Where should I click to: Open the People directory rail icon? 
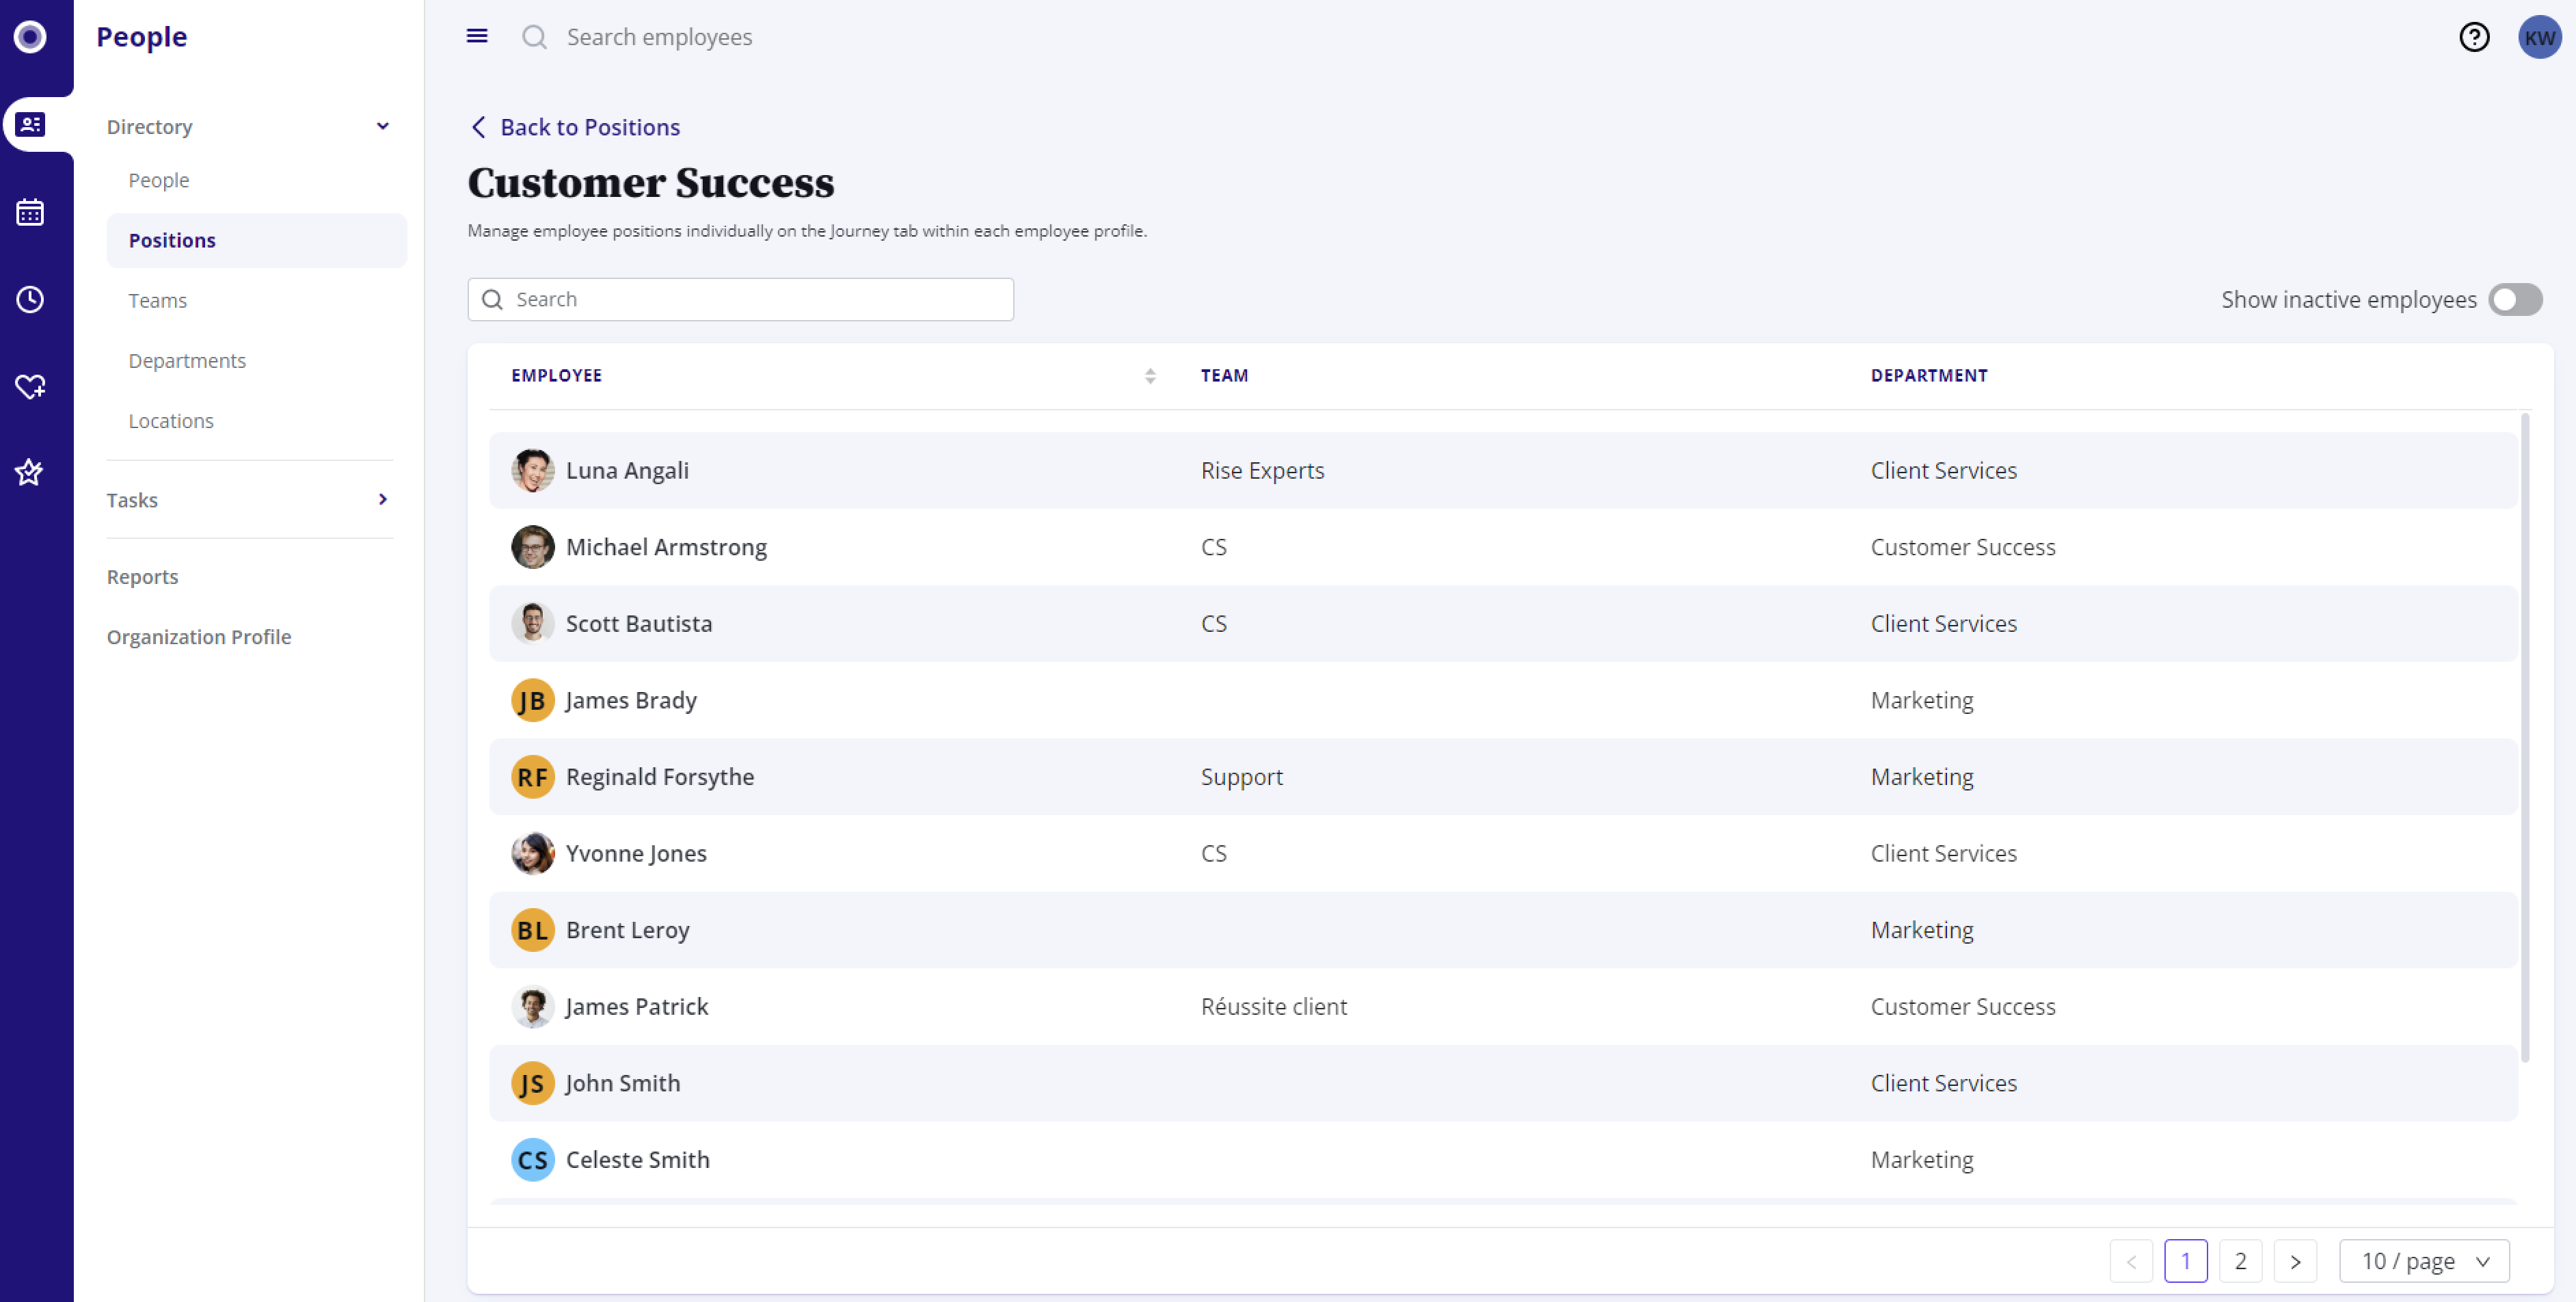pos(30,125)
